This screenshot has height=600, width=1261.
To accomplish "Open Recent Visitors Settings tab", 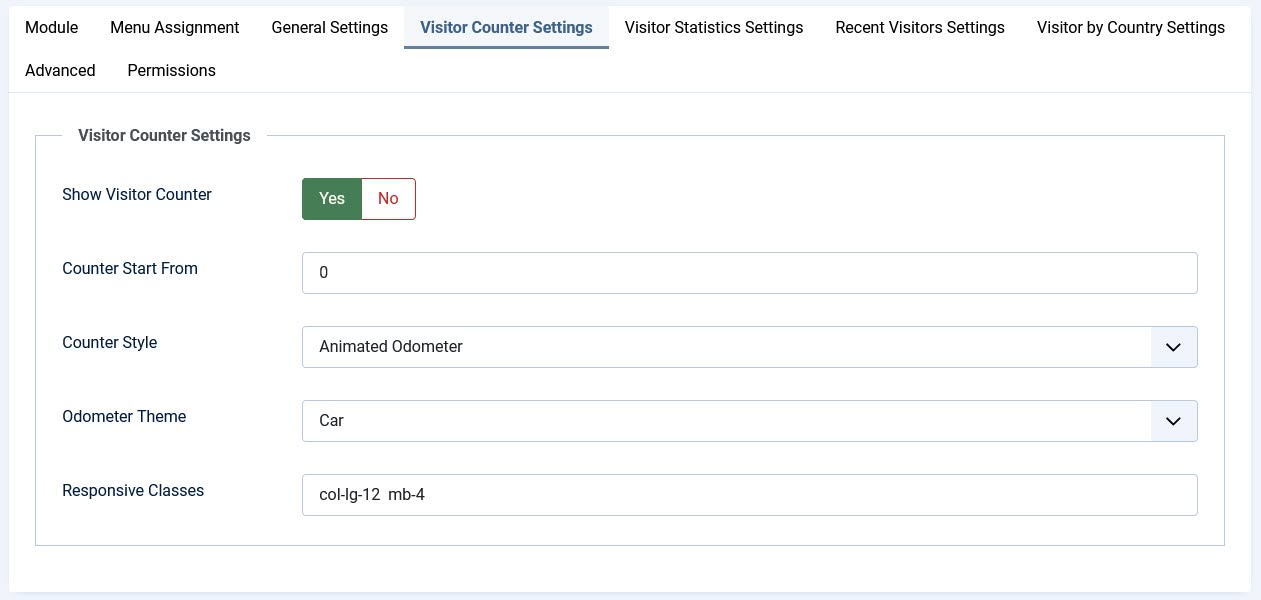I will coord(920,28).
